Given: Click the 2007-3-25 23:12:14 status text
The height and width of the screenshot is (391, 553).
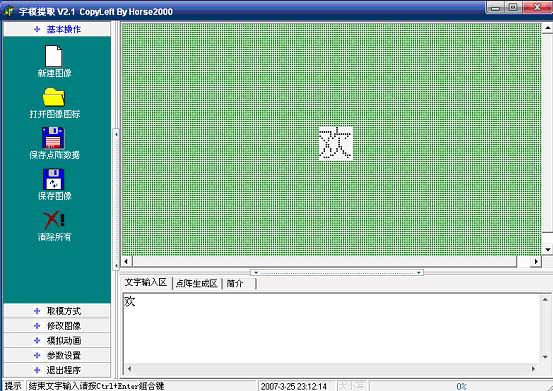Looking at the screenshot, I should tap(294, 386).
